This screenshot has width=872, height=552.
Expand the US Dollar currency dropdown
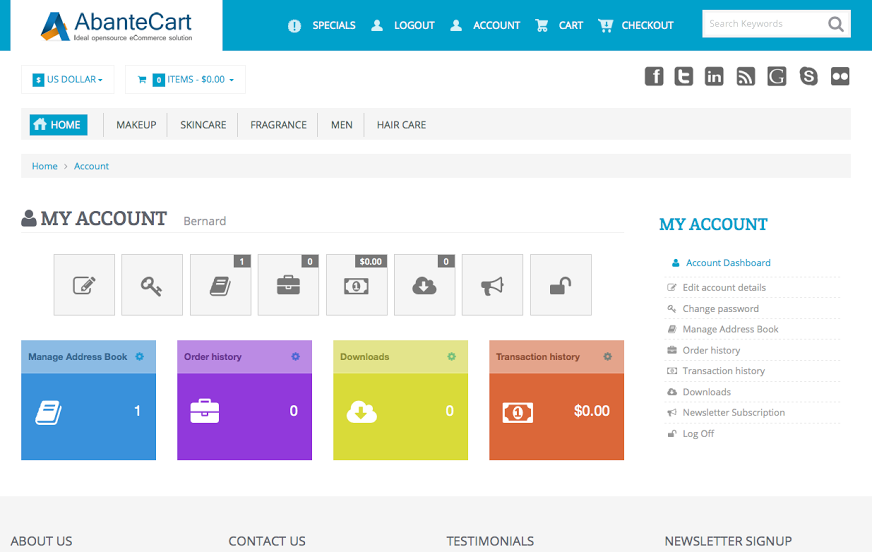point(67,79)
